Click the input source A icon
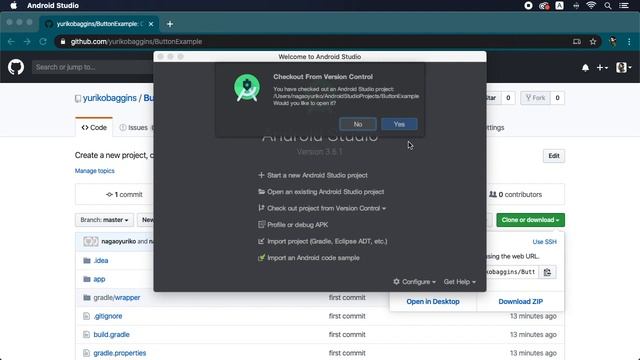 (x=560, y=5)
